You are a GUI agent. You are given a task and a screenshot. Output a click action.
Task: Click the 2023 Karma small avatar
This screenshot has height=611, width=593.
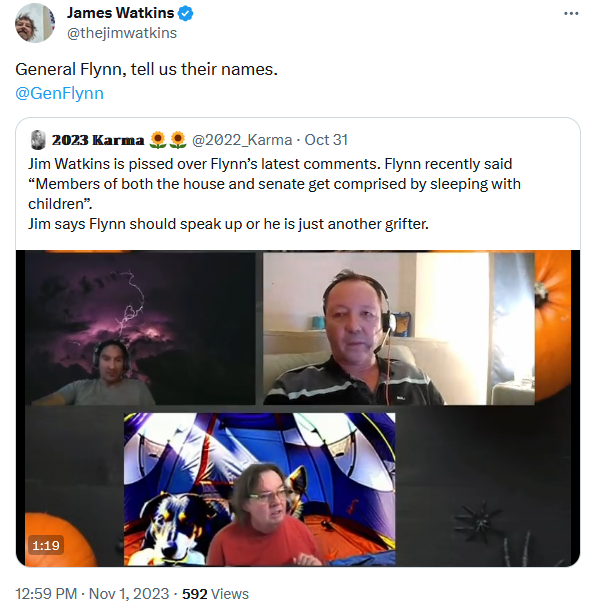38,140
